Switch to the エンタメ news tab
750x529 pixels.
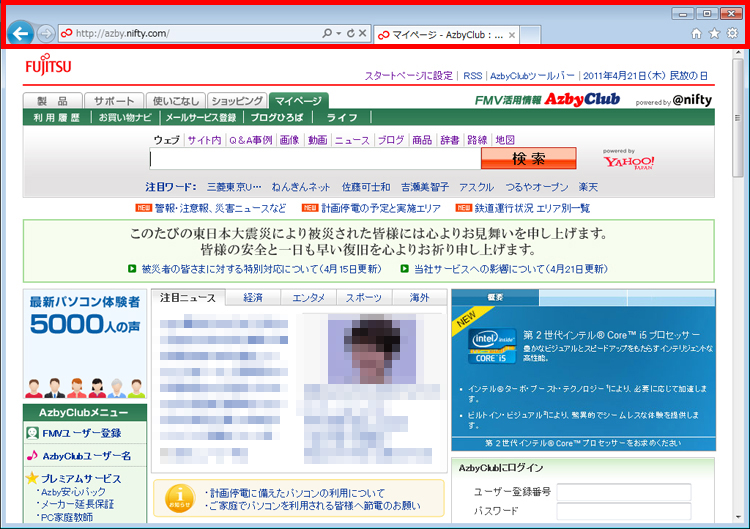[x=308, y=298]
